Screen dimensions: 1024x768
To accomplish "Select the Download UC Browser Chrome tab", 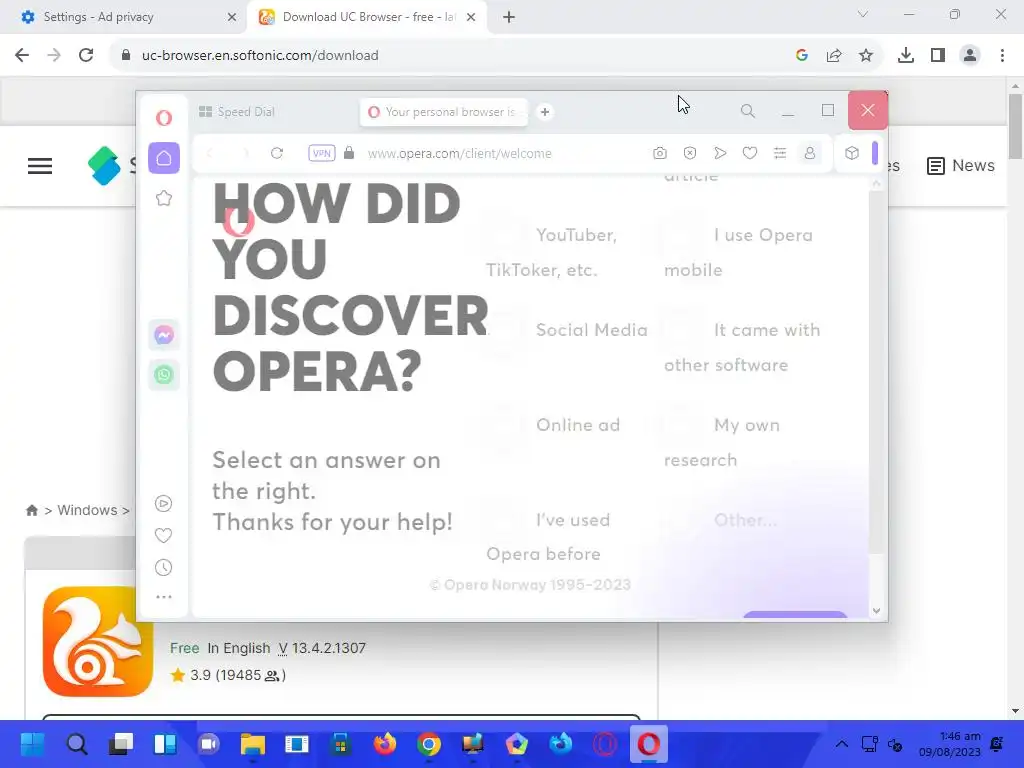I will (x=366, y=17).
